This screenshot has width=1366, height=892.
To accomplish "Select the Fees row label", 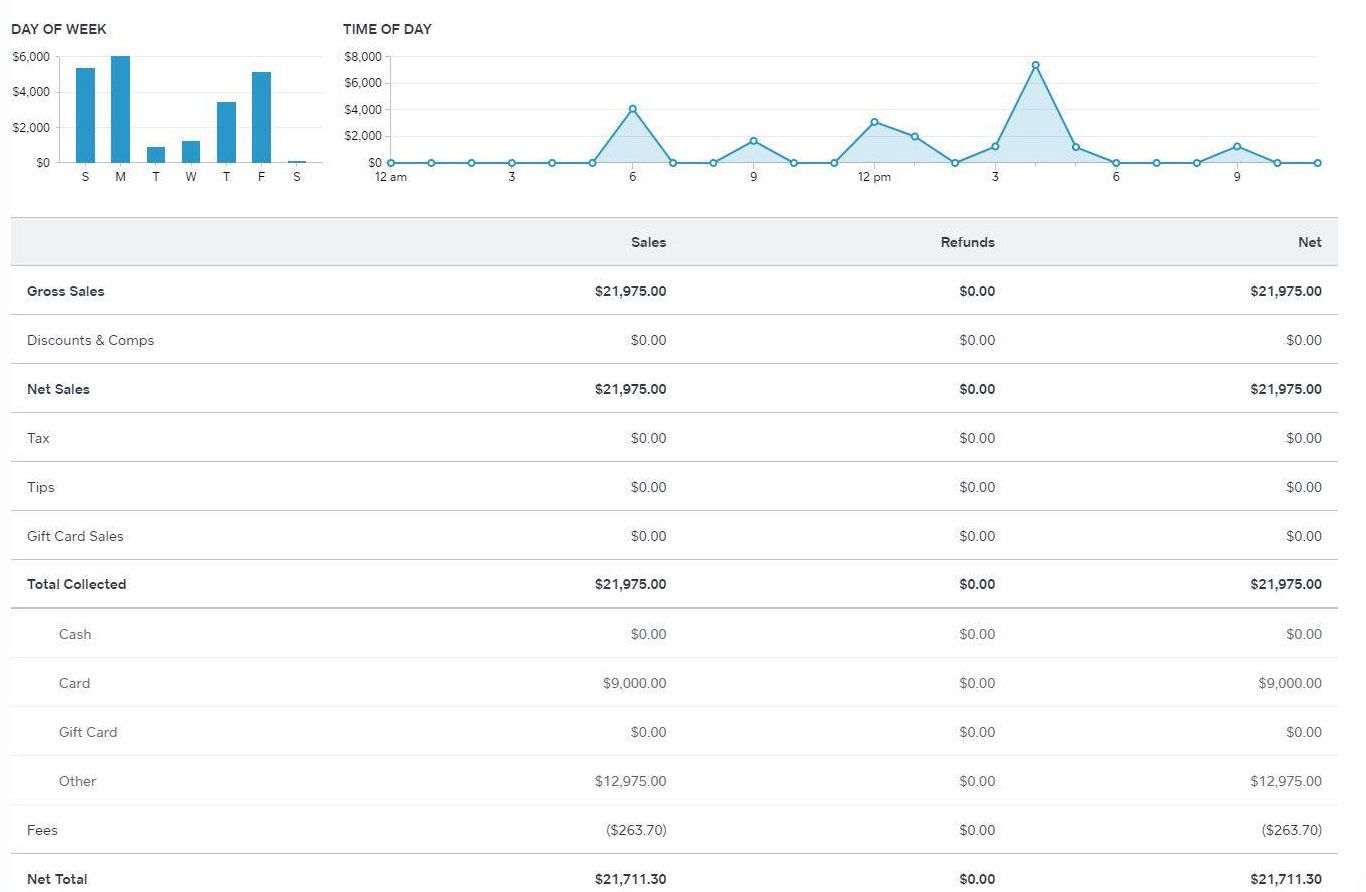I will tap(42, 830).
